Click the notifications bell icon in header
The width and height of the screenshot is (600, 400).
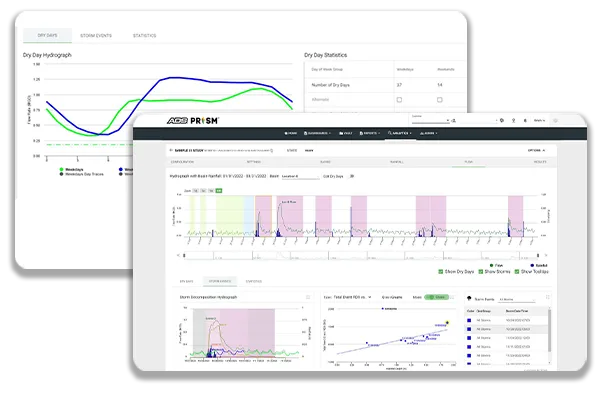tap(525, 120)
